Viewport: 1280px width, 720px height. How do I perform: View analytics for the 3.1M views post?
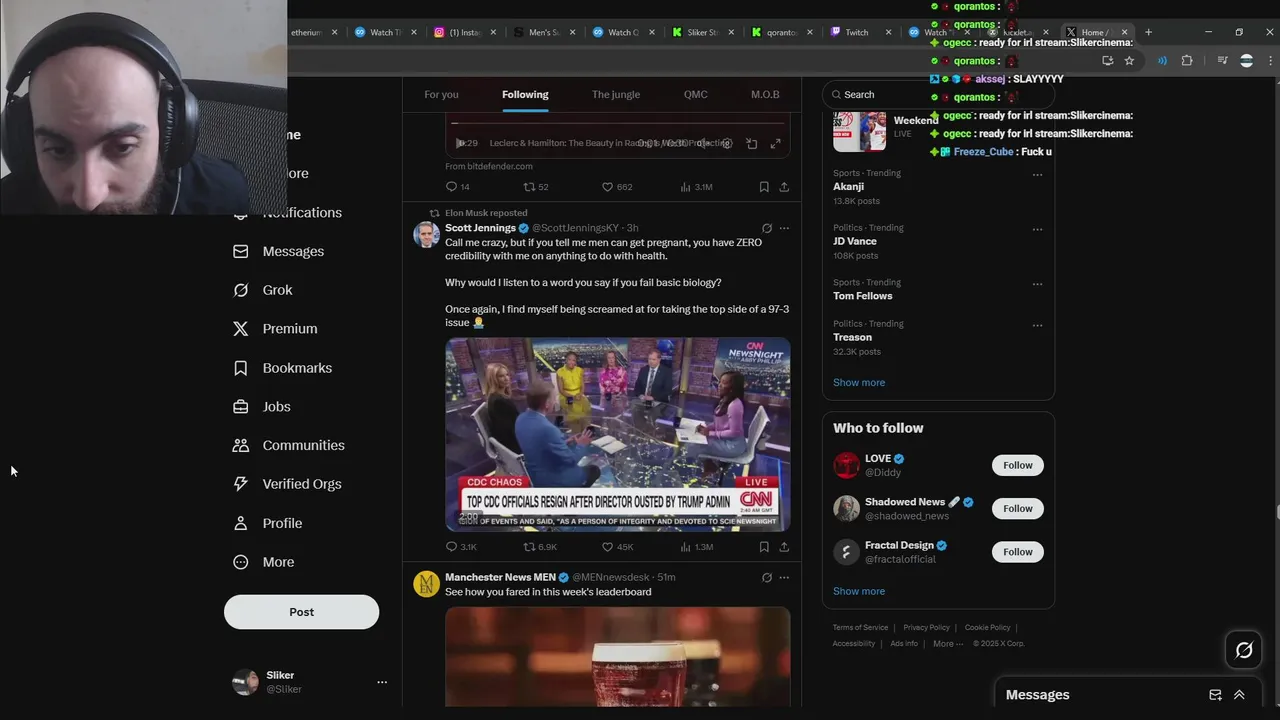(x=696, y=187)
